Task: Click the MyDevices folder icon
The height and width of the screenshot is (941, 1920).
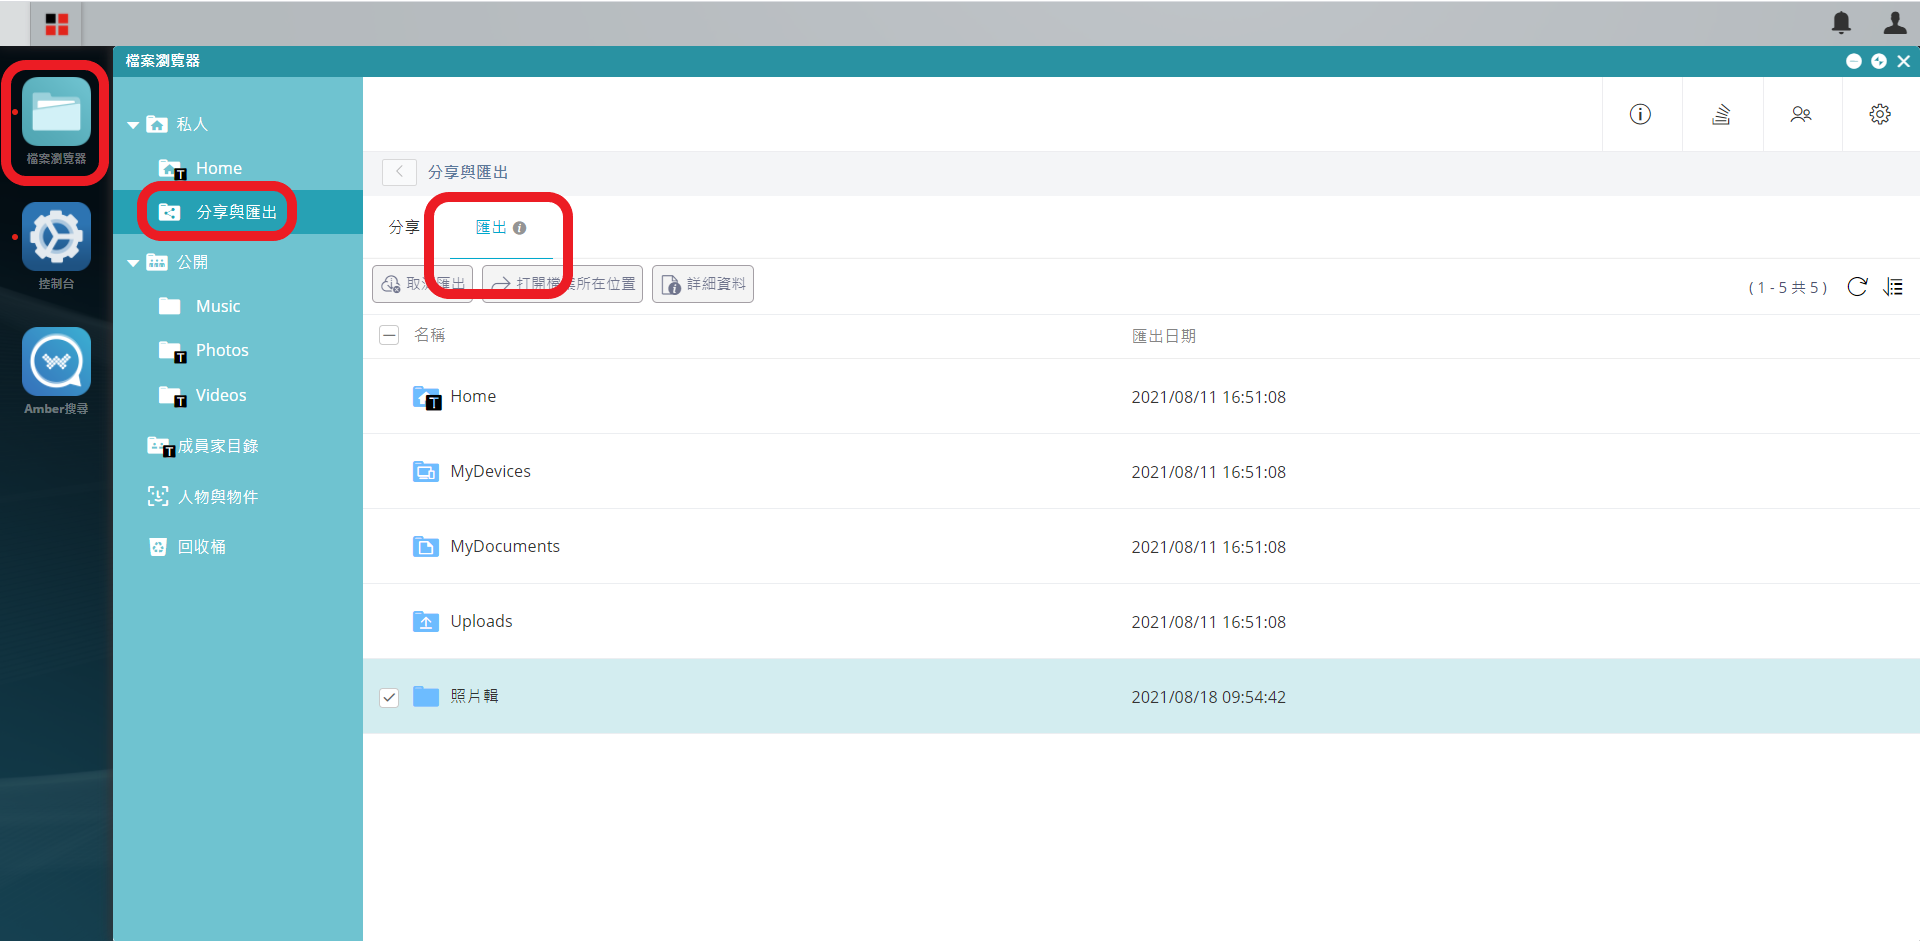Action: point(426,471)
